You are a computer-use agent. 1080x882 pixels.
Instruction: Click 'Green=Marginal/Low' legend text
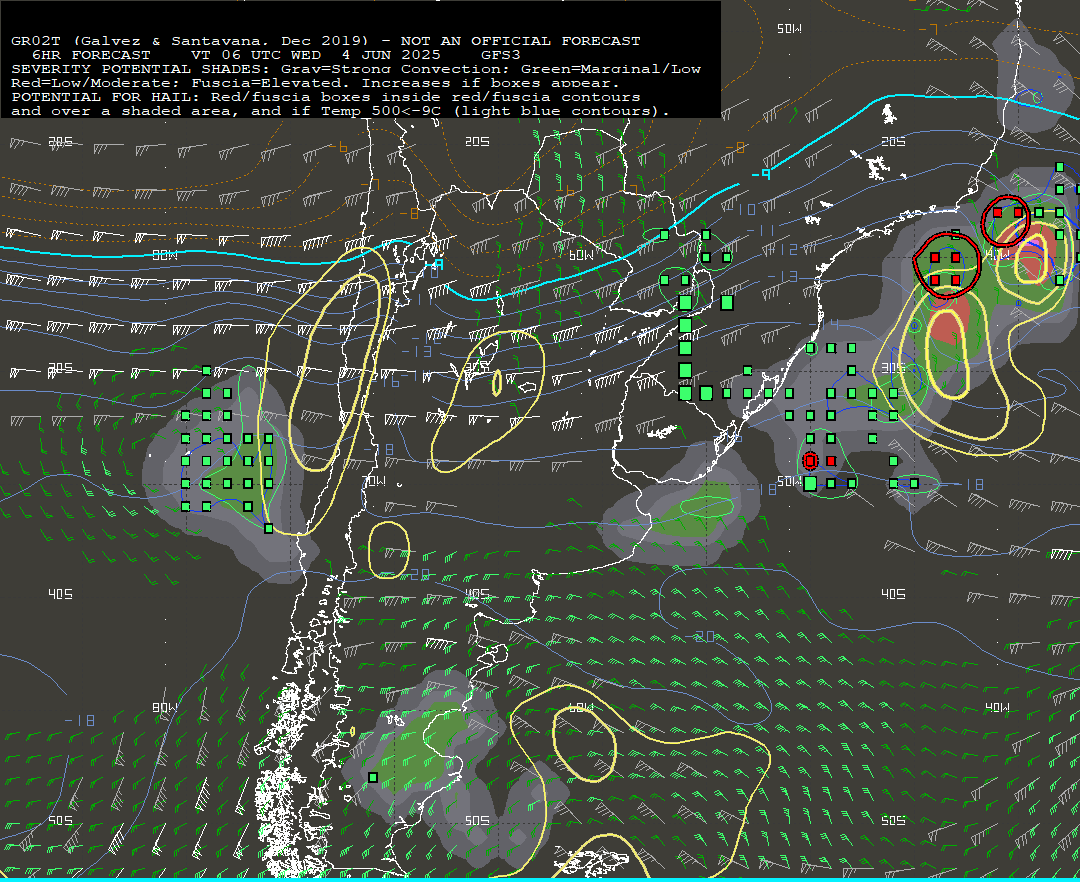611,69
